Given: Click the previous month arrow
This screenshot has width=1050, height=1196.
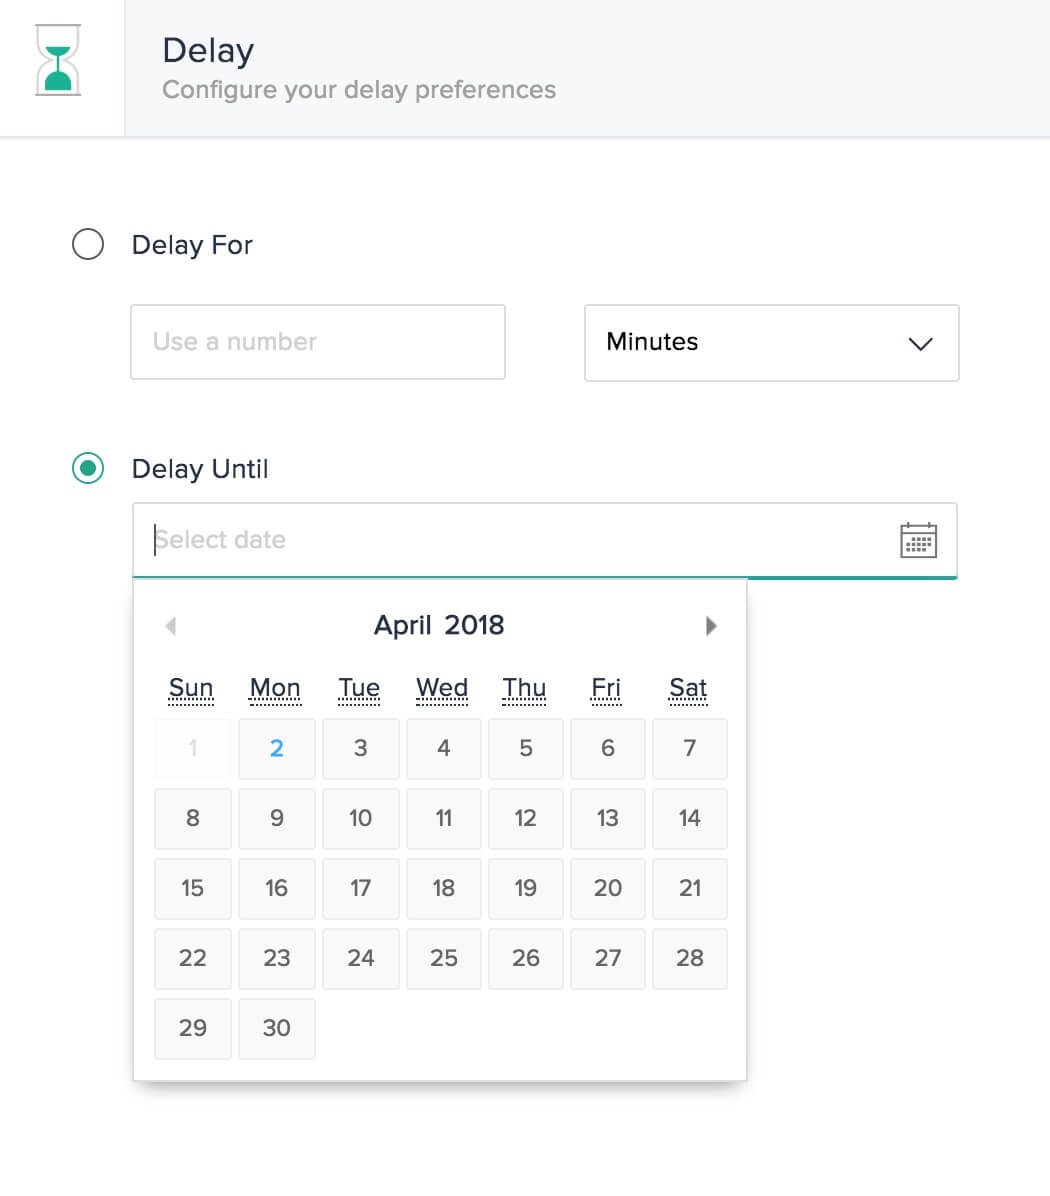Looking at the screenshot, I should 171,625.
